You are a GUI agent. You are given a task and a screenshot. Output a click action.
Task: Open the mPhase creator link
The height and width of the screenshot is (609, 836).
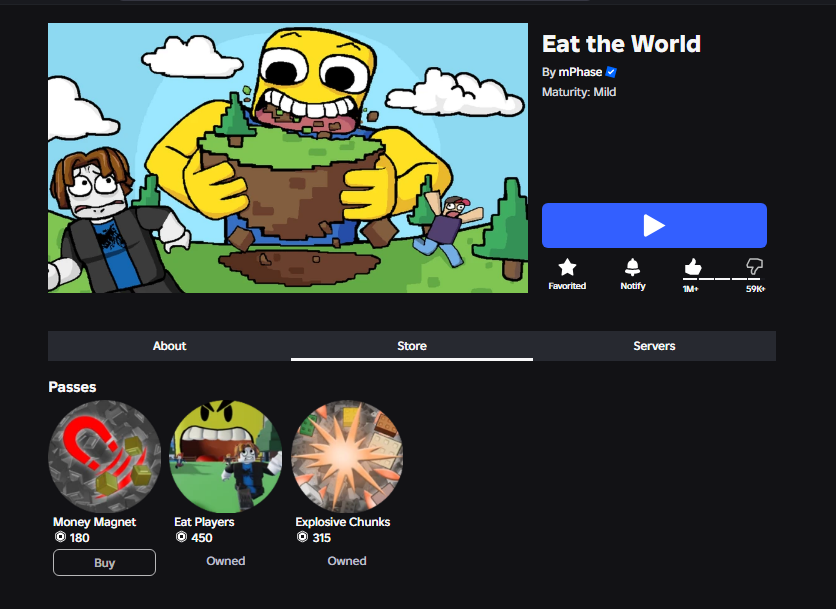(x=580, y=72)
